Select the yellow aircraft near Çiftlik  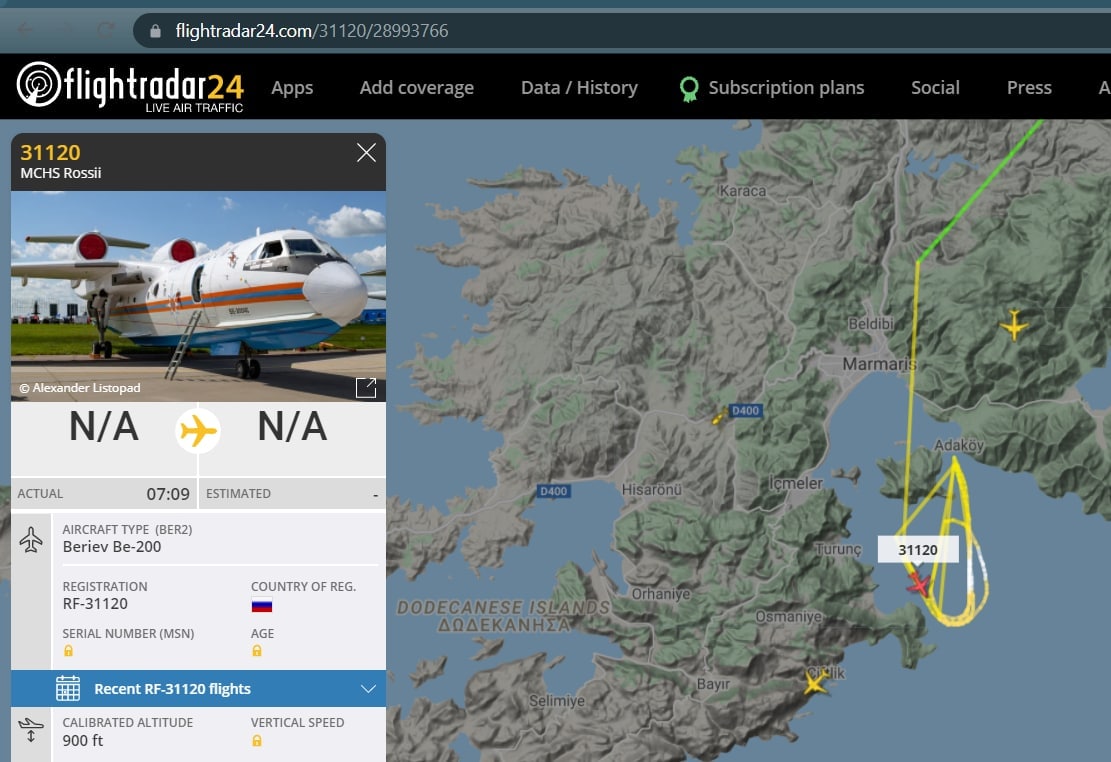[815, 682]
